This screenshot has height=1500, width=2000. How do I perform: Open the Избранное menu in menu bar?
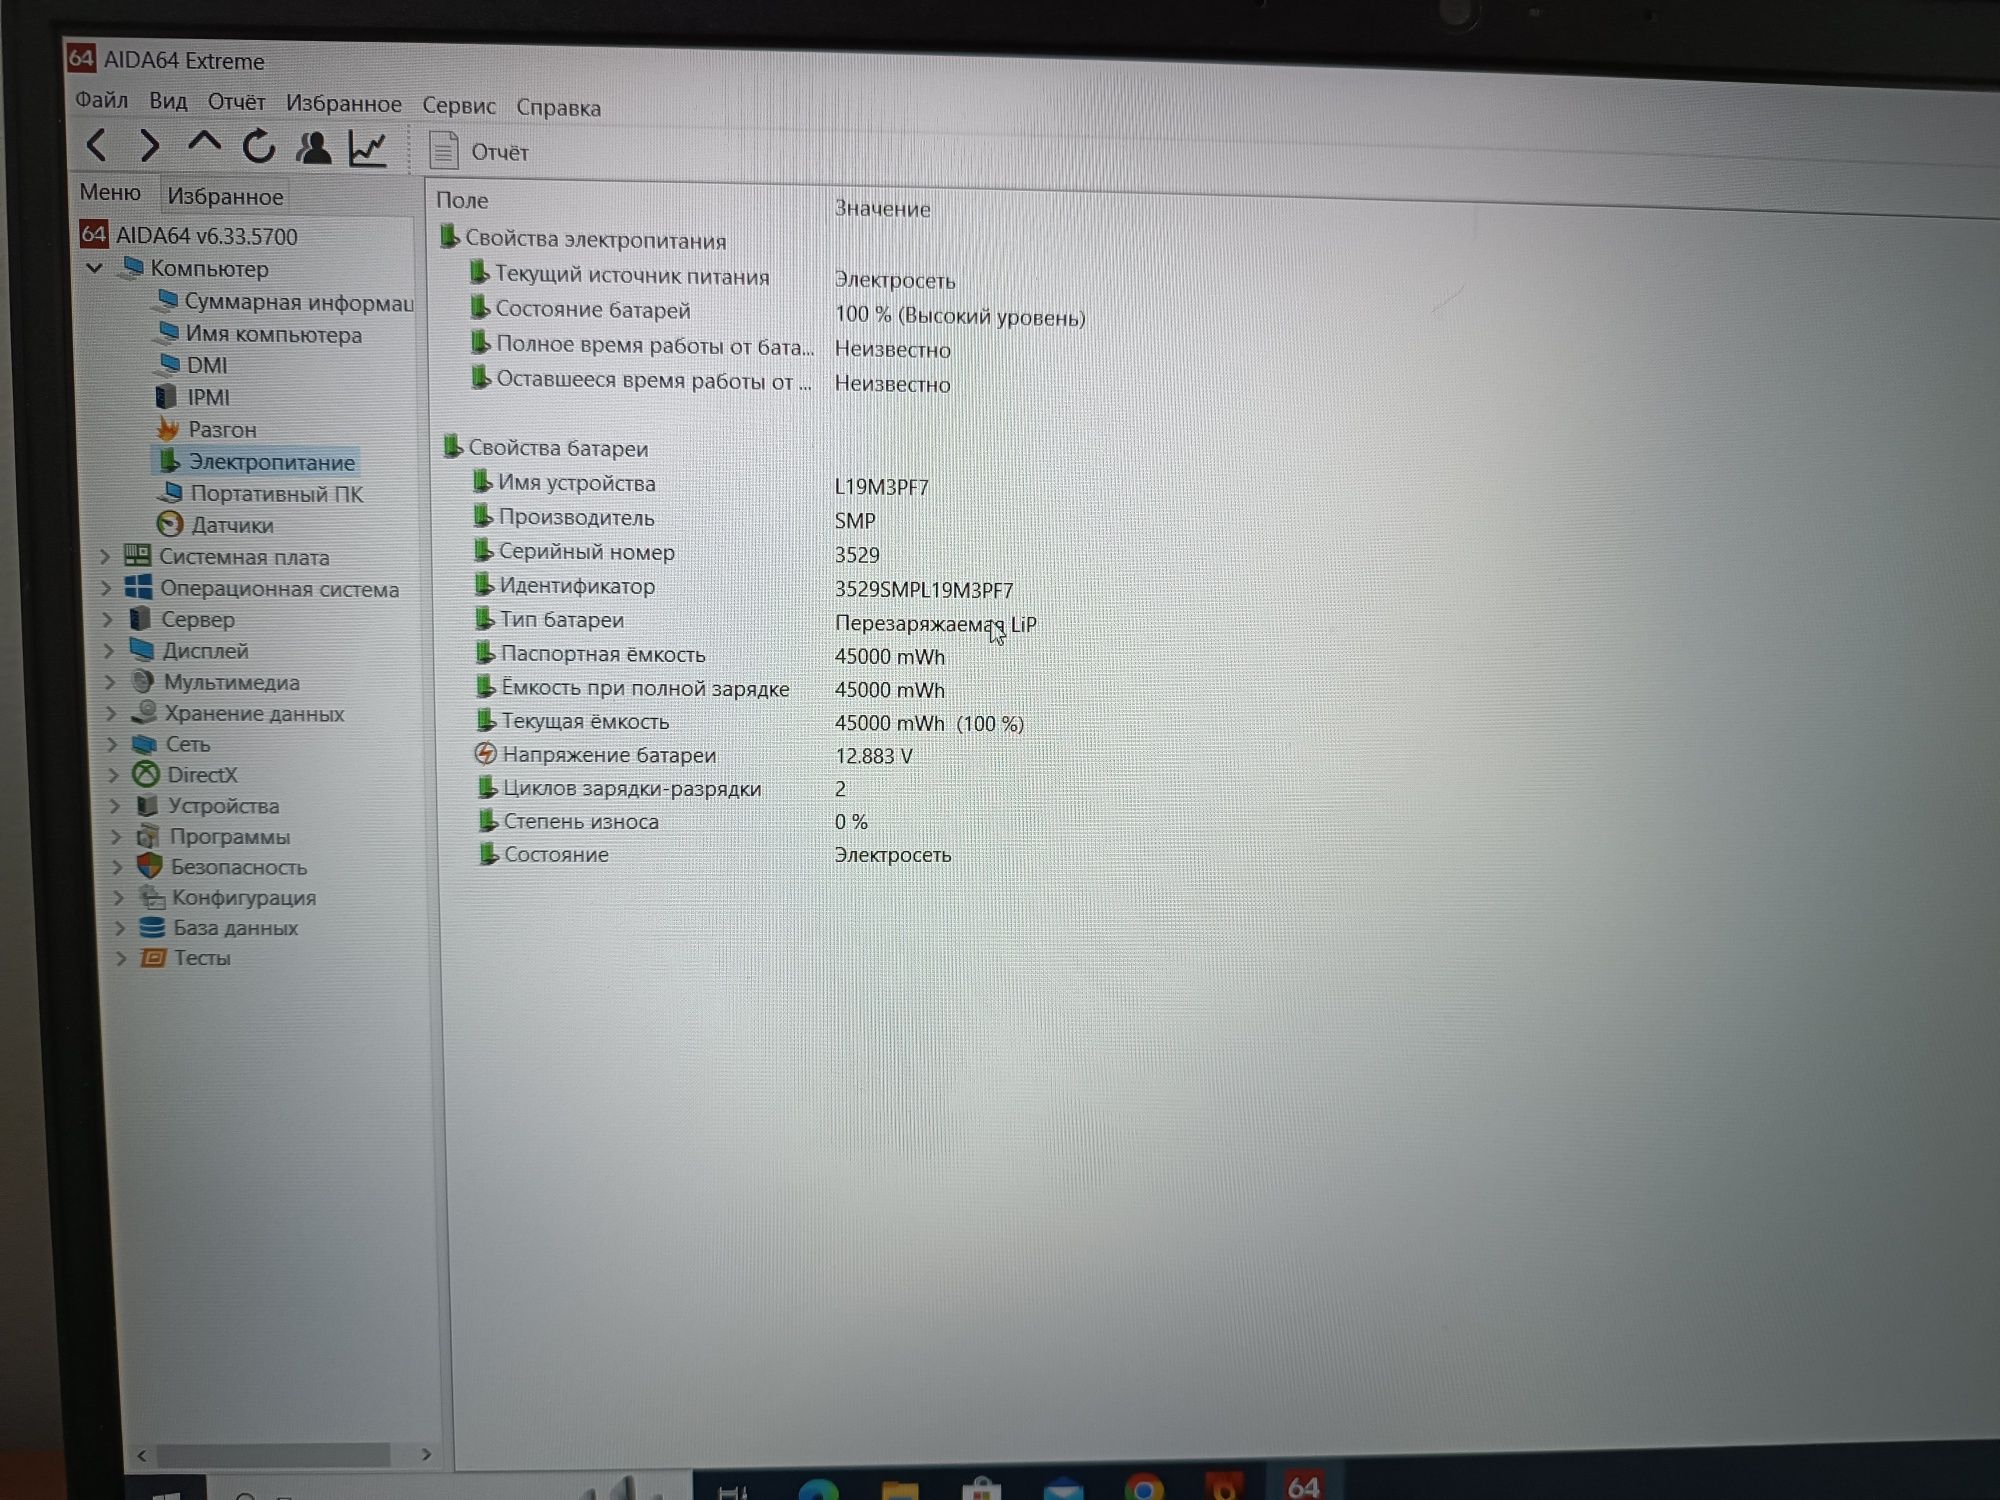tap(343, 104)
